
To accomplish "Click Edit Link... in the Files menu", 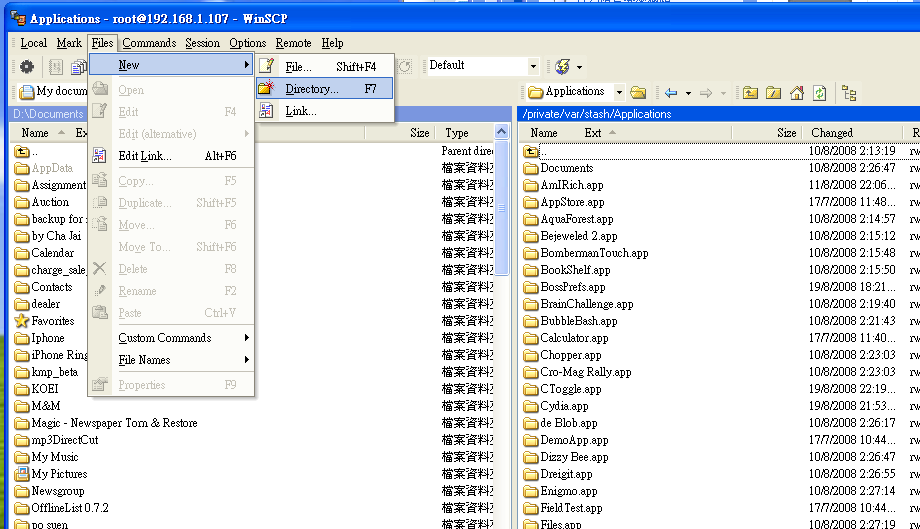I will point(145,156).
